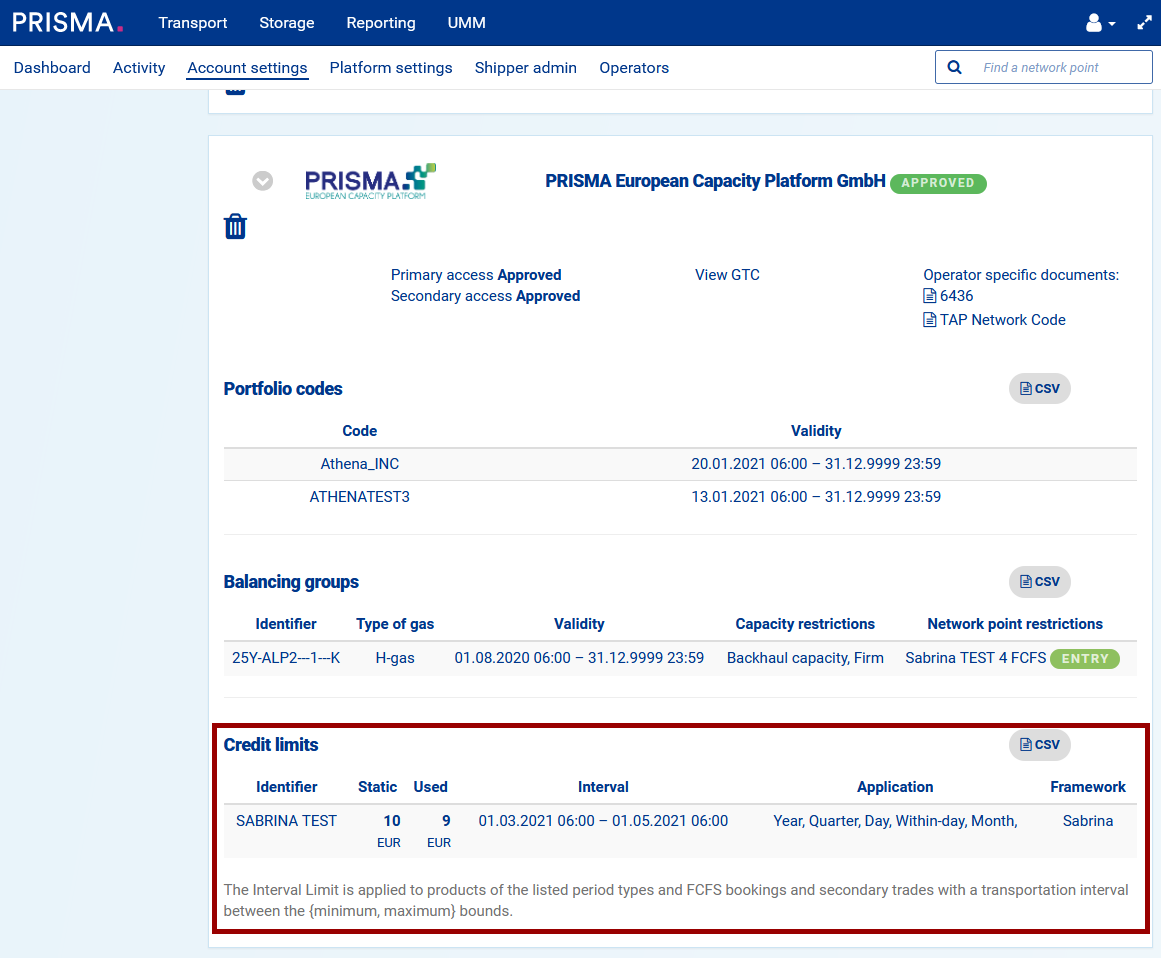Go to the Dashboard tab

pos(52,68)
